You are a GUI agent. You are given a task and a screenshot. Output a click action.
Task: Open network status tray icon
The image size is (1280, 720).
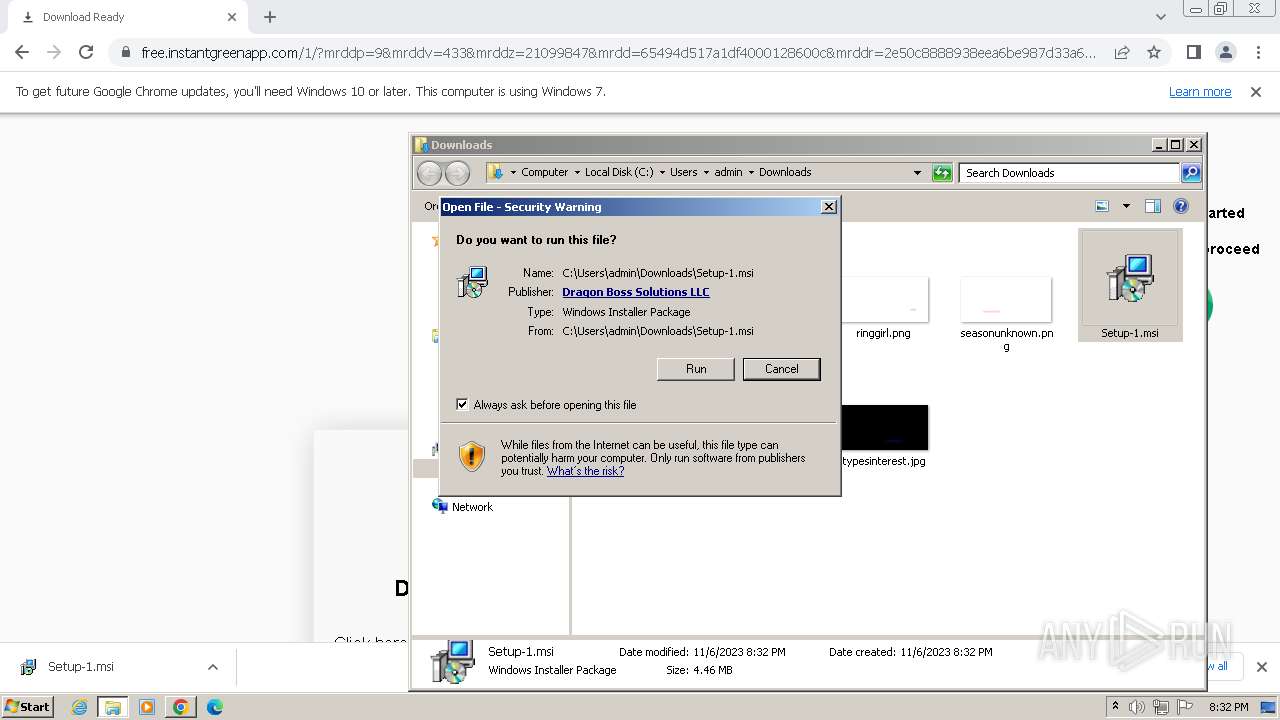point(1161,707)
